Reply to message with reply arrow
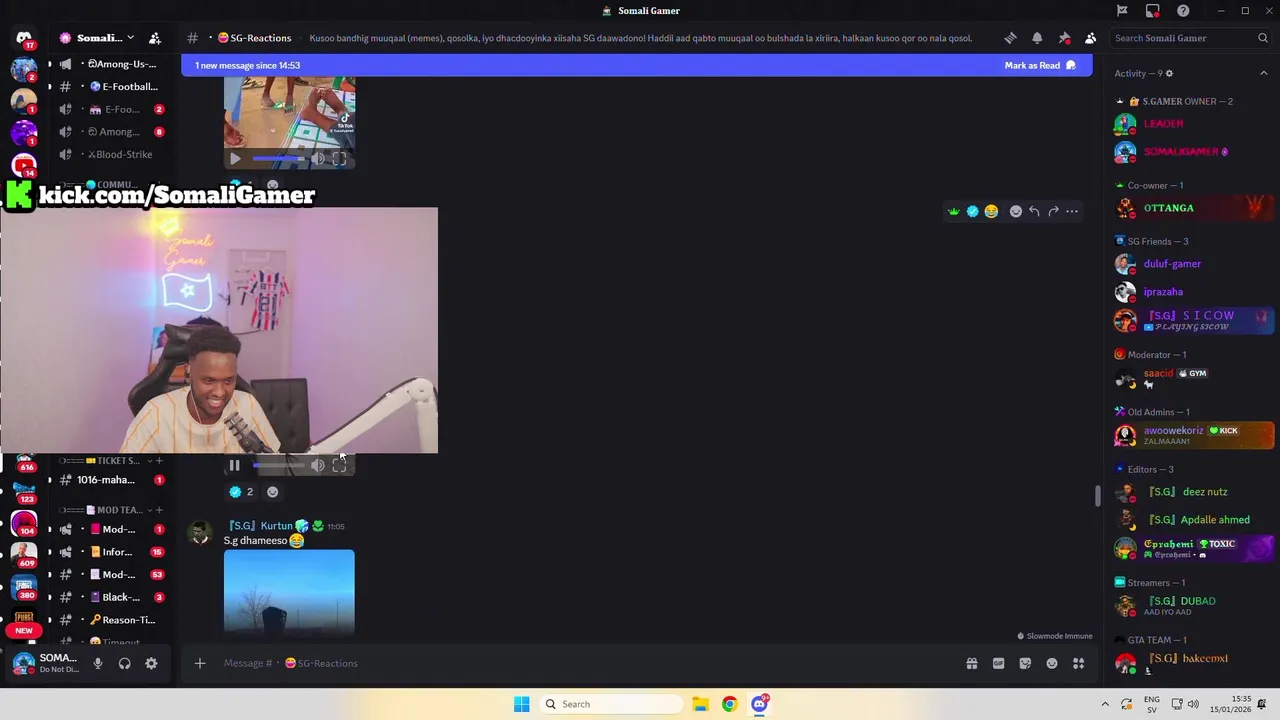This screenshot has width=1280, height=720. tap(1034, 211)
